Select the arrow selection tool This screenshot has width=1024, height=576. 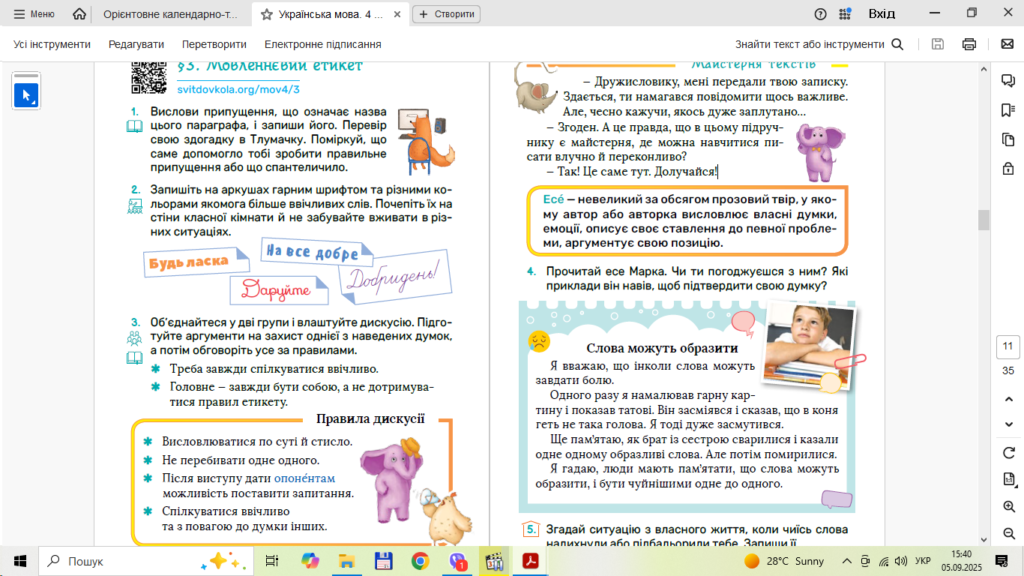[x=26, y=95]
